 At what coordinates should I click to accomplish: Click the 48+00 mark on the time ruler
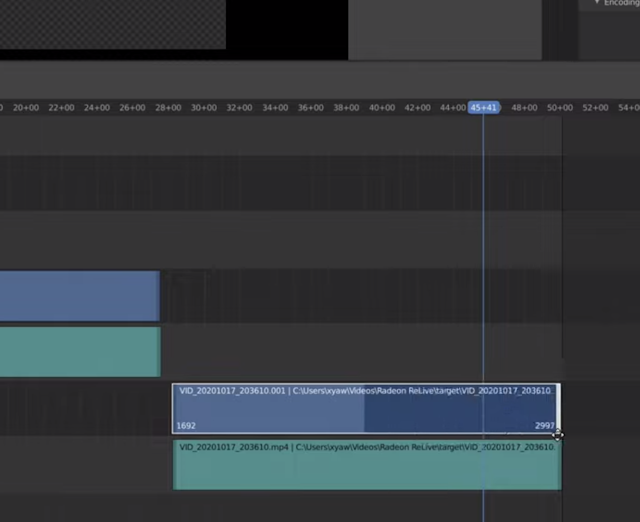tap(524, 108)
